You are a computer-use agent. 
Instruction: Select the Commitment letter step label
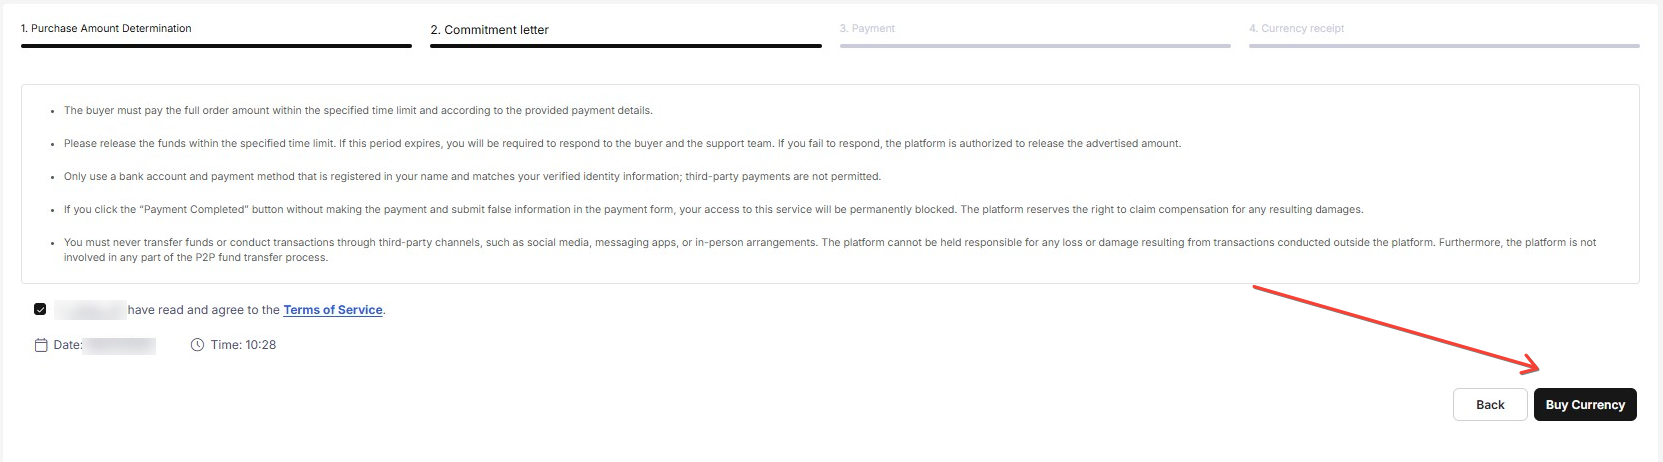(x=490, y=30)
